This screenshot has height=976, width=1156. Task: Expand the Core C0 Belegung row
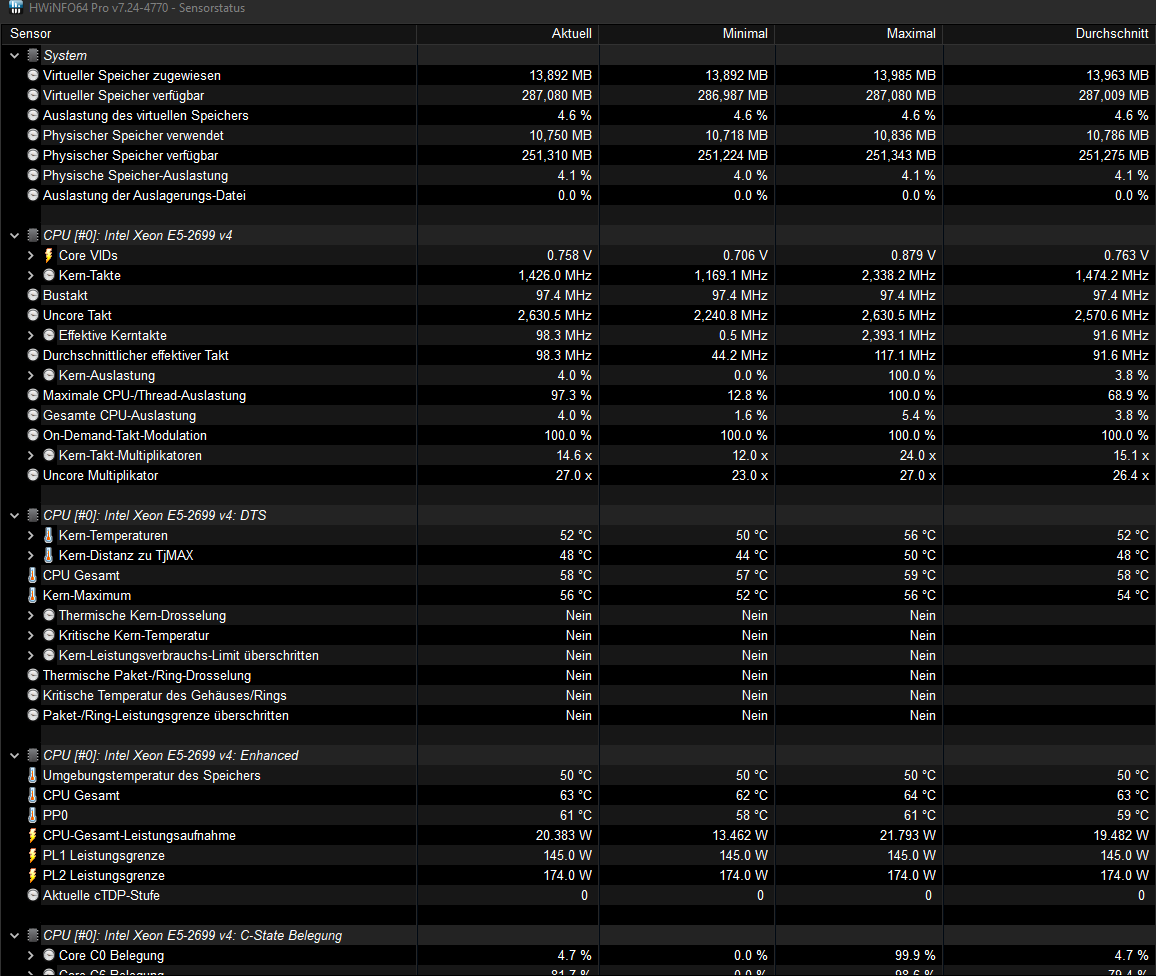point(31,955)
